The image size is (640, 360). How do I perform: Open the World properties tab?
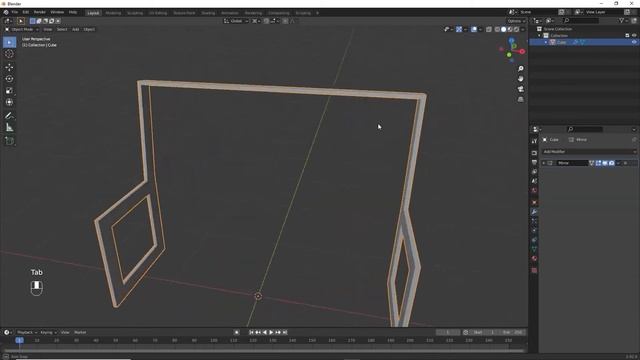534,190
